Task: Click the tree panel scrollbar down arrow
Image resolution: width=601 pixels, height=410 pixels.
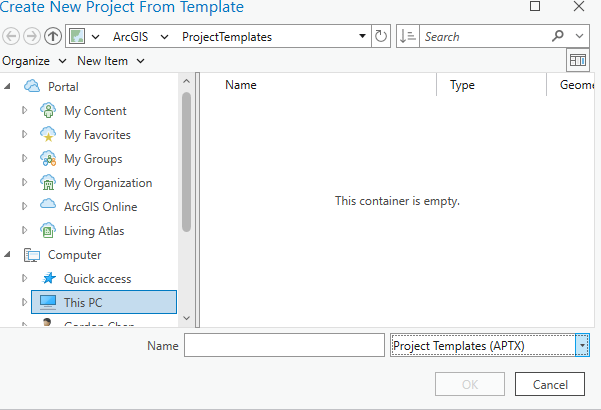Action: pos(186,317)
